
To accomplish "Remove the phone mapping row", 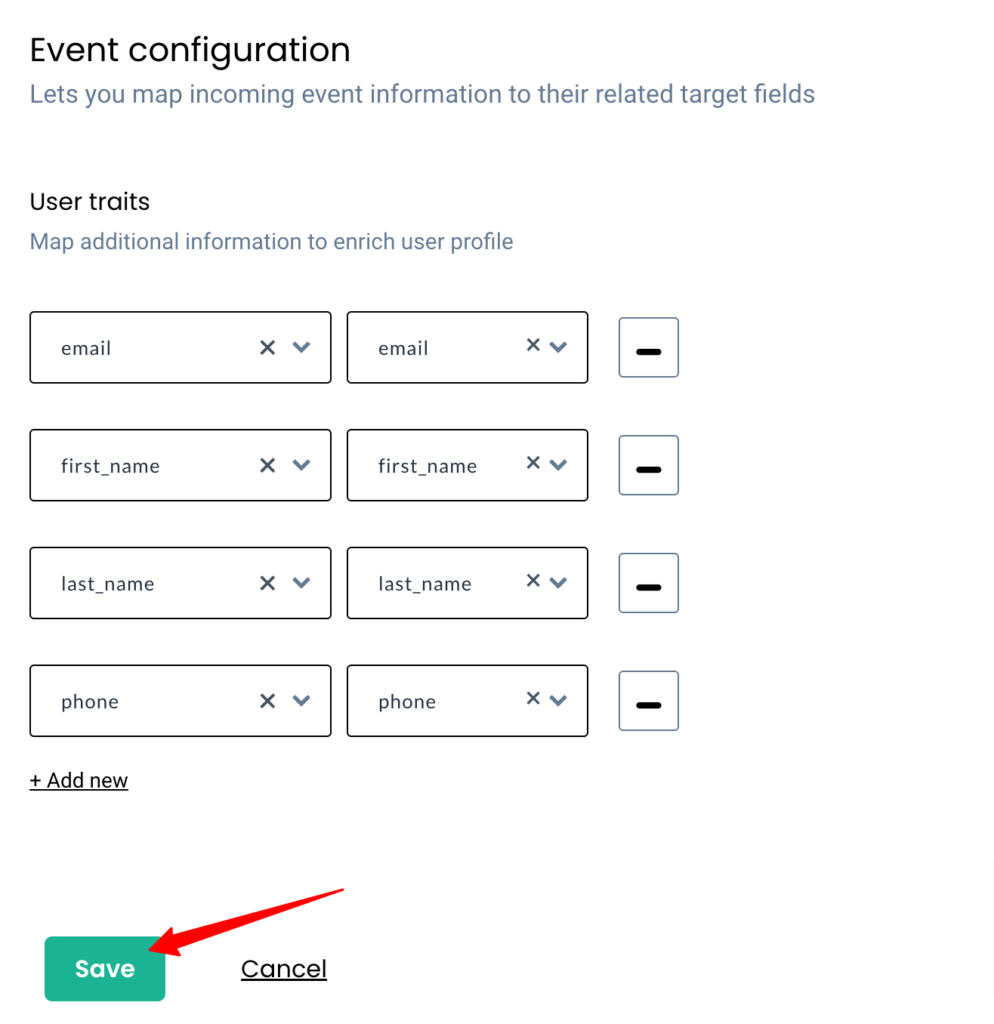I will point(649,701).
